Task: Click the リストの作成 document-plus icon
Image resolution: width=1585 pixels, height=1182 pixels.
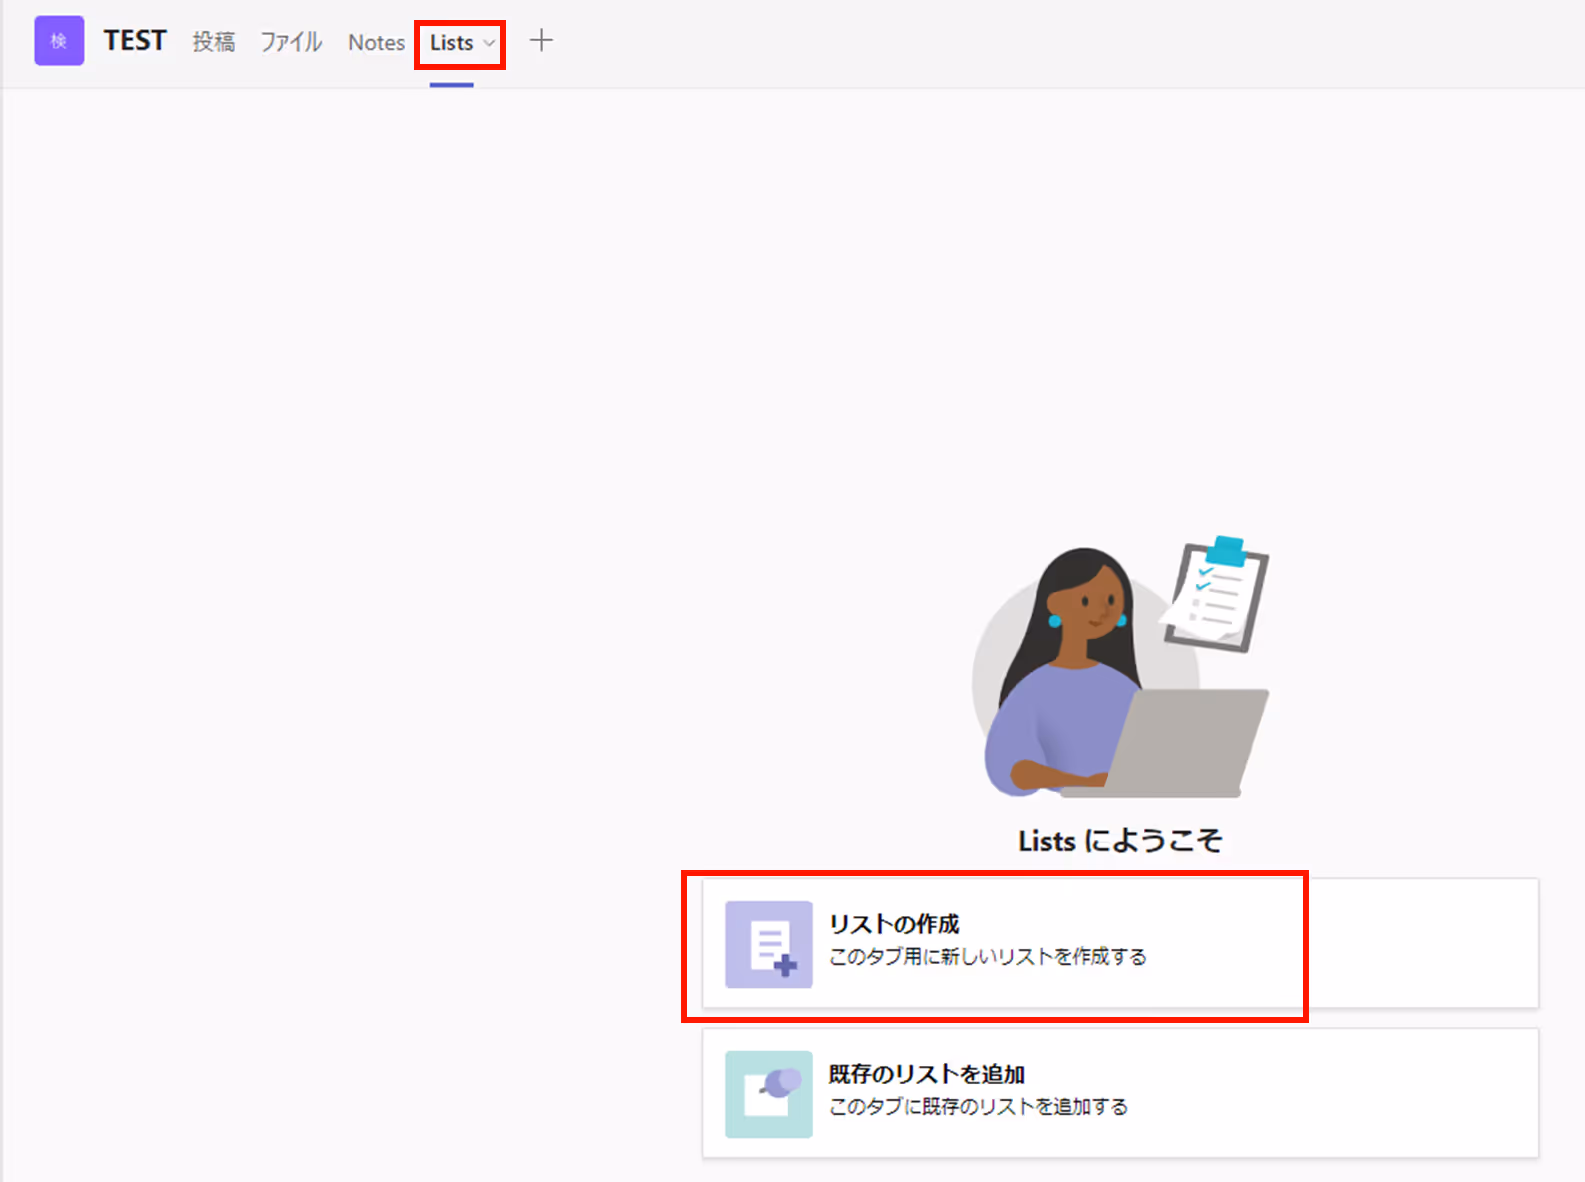Action: coord(769,944)
